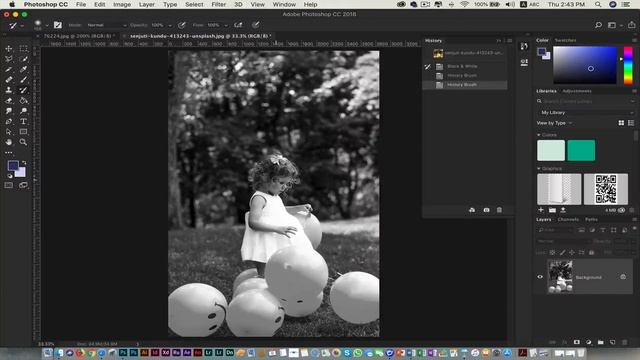Click the hue slider in Color panel
Image resolution: width=640 pixels, height=360 pixels.
tap(628, 65)
